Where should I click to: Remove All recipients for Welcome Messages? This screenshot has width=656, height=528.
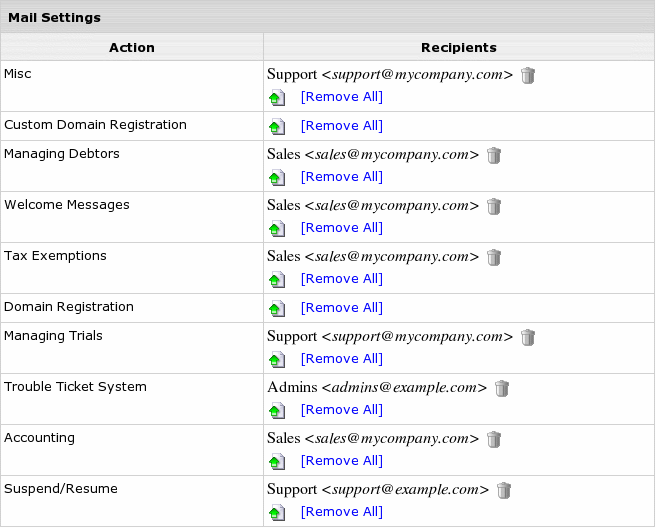pos(341,228)
